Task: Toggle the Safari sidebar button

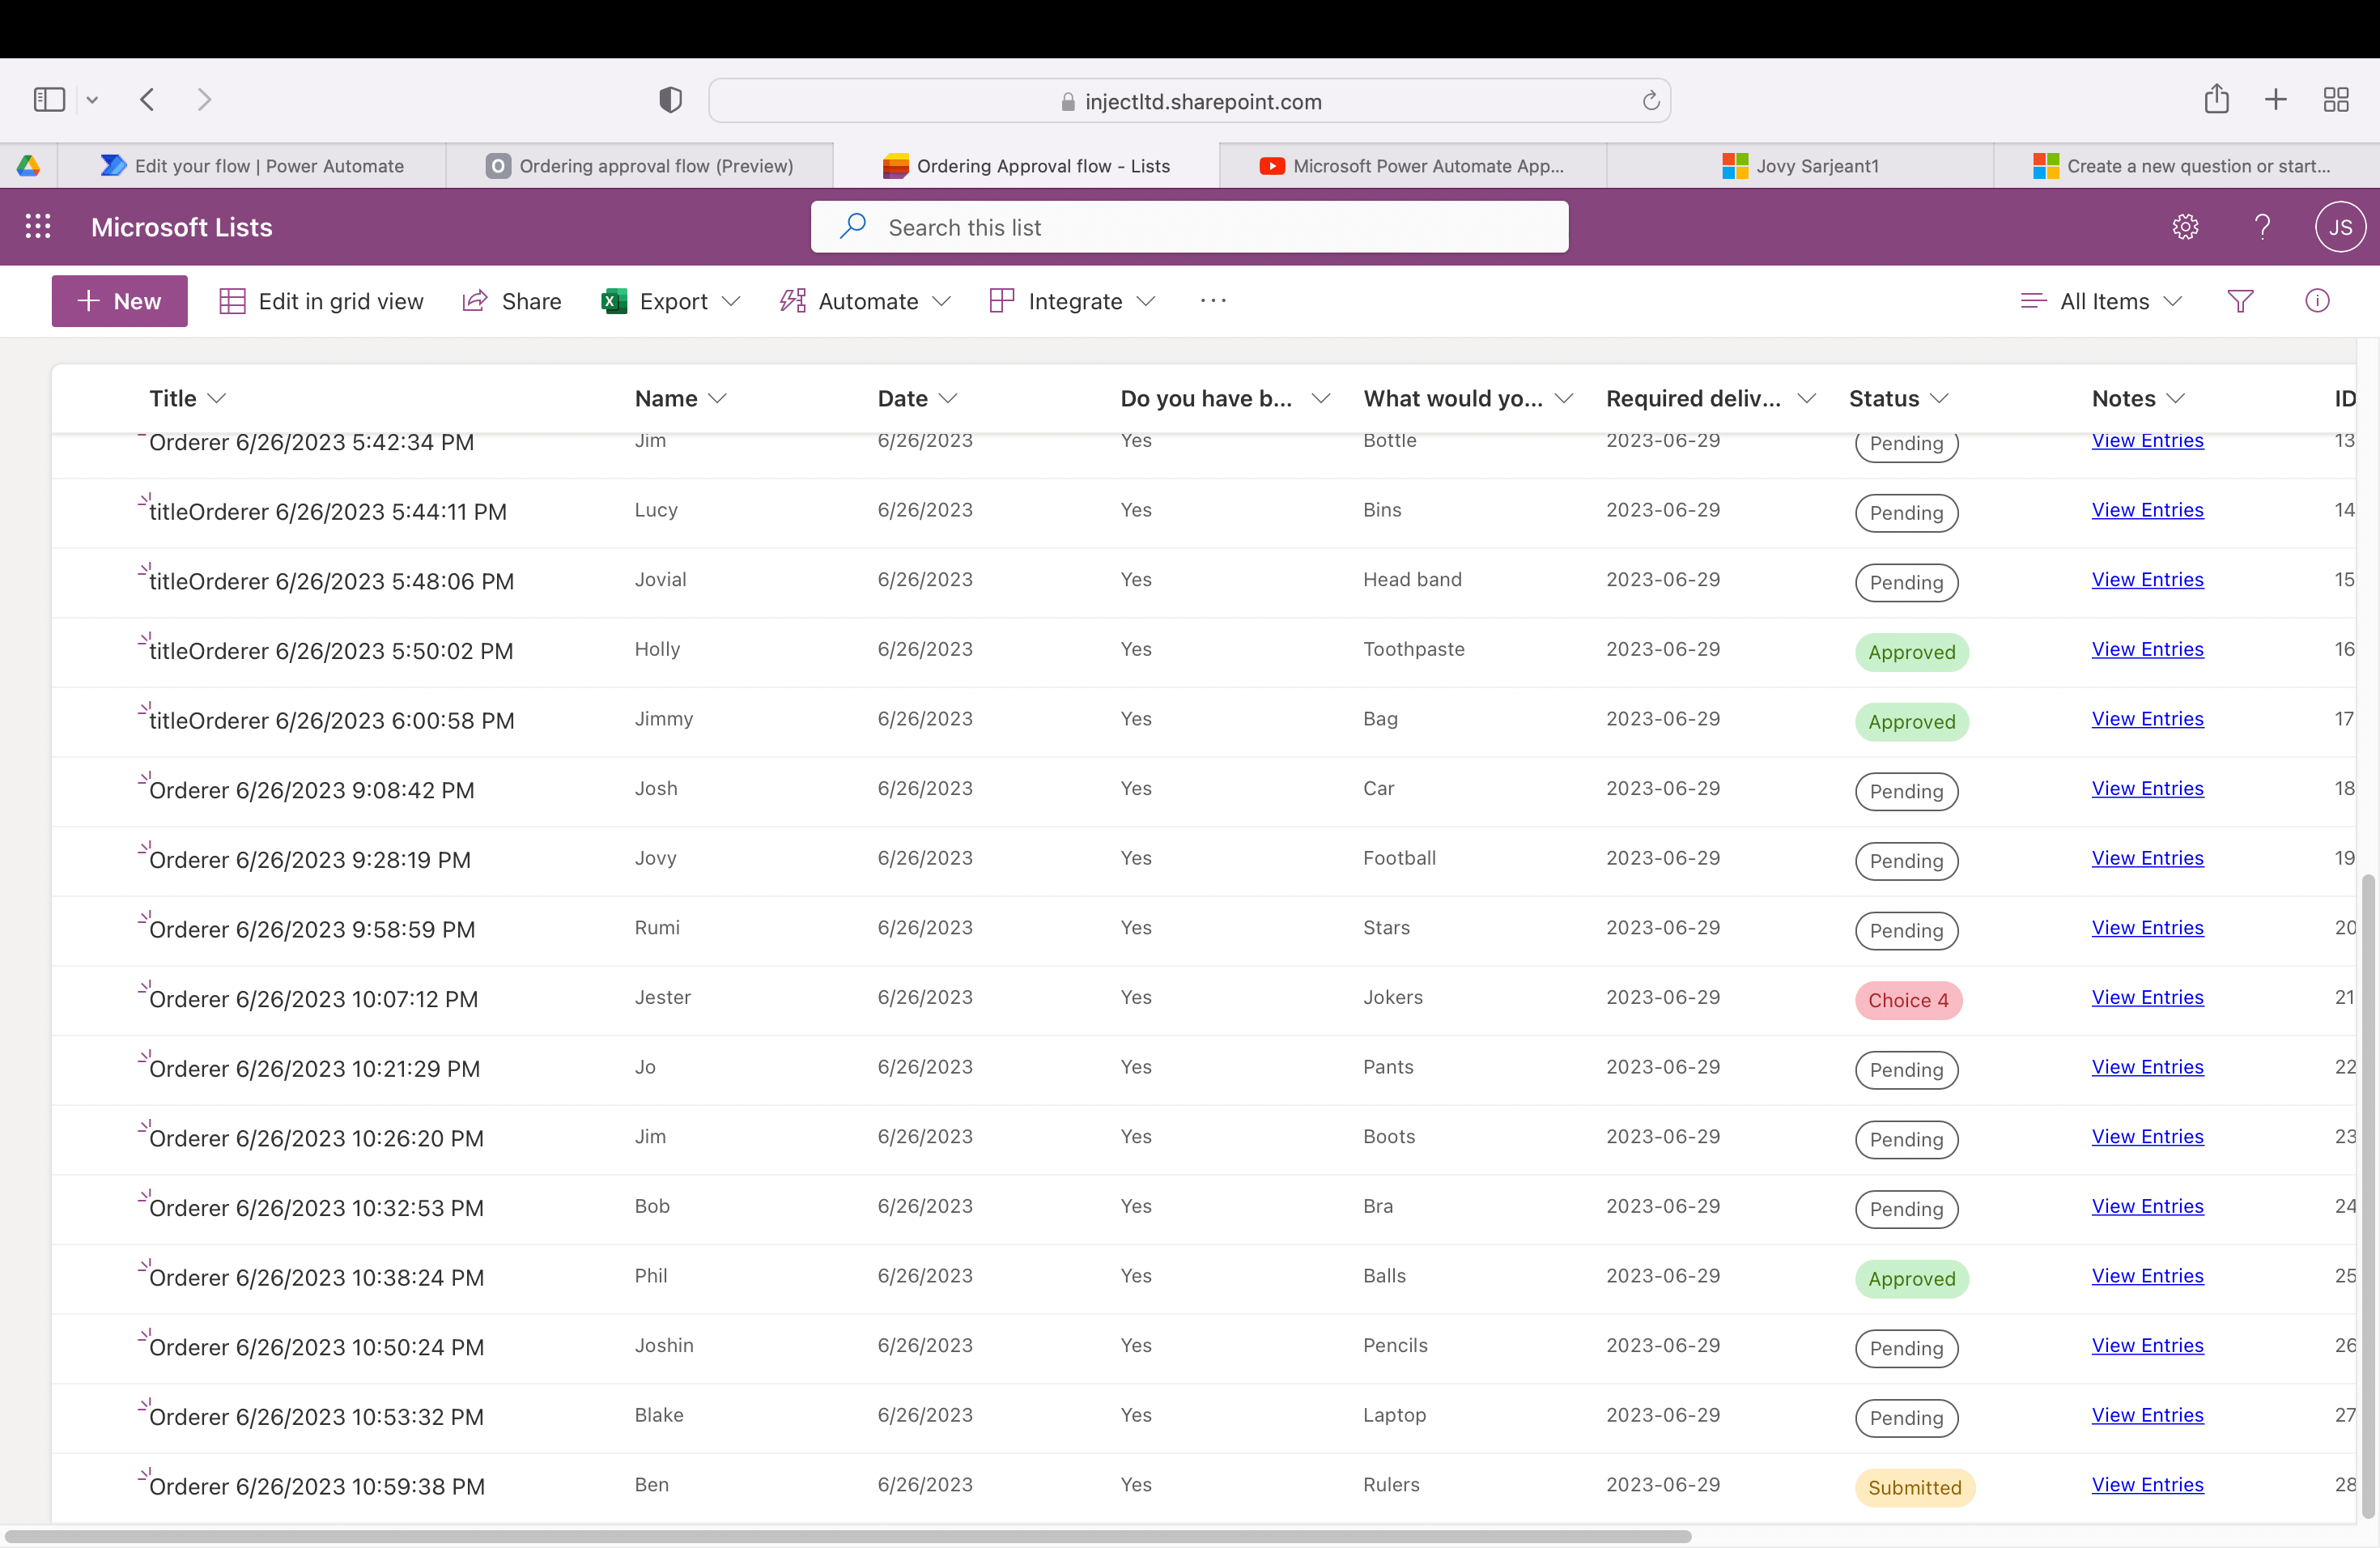Action: pos(49,99)
